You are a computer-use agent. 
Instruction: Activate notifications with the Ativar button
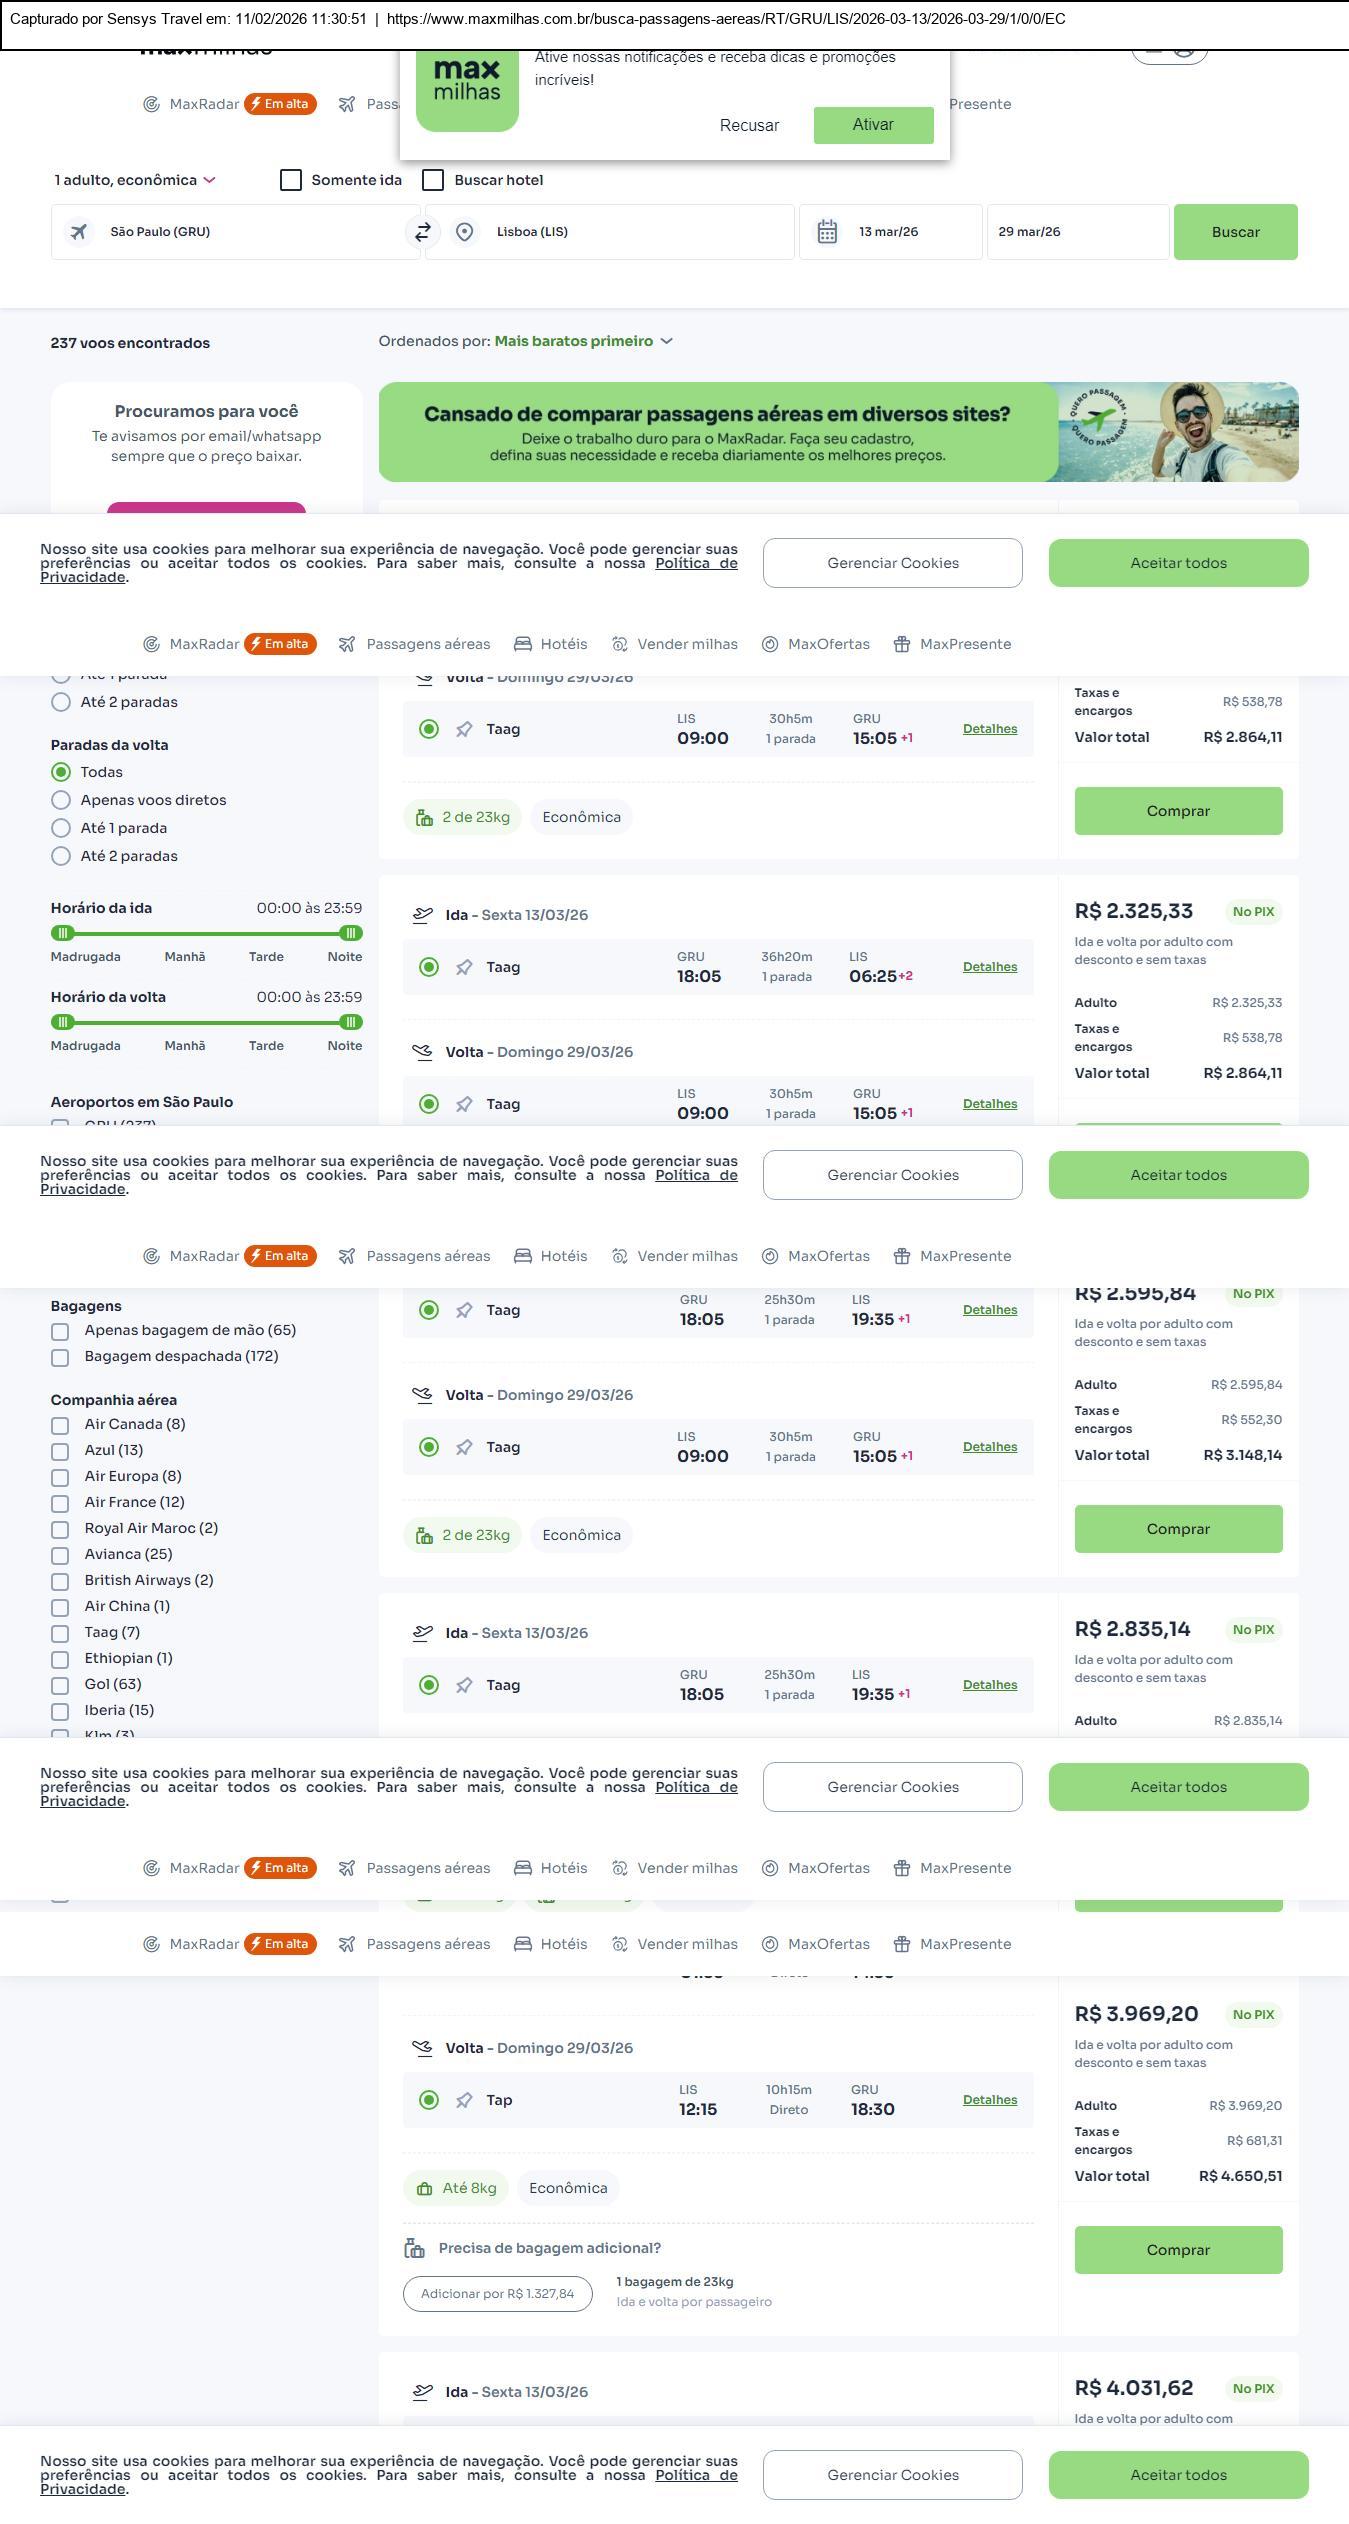pos(873,125)
